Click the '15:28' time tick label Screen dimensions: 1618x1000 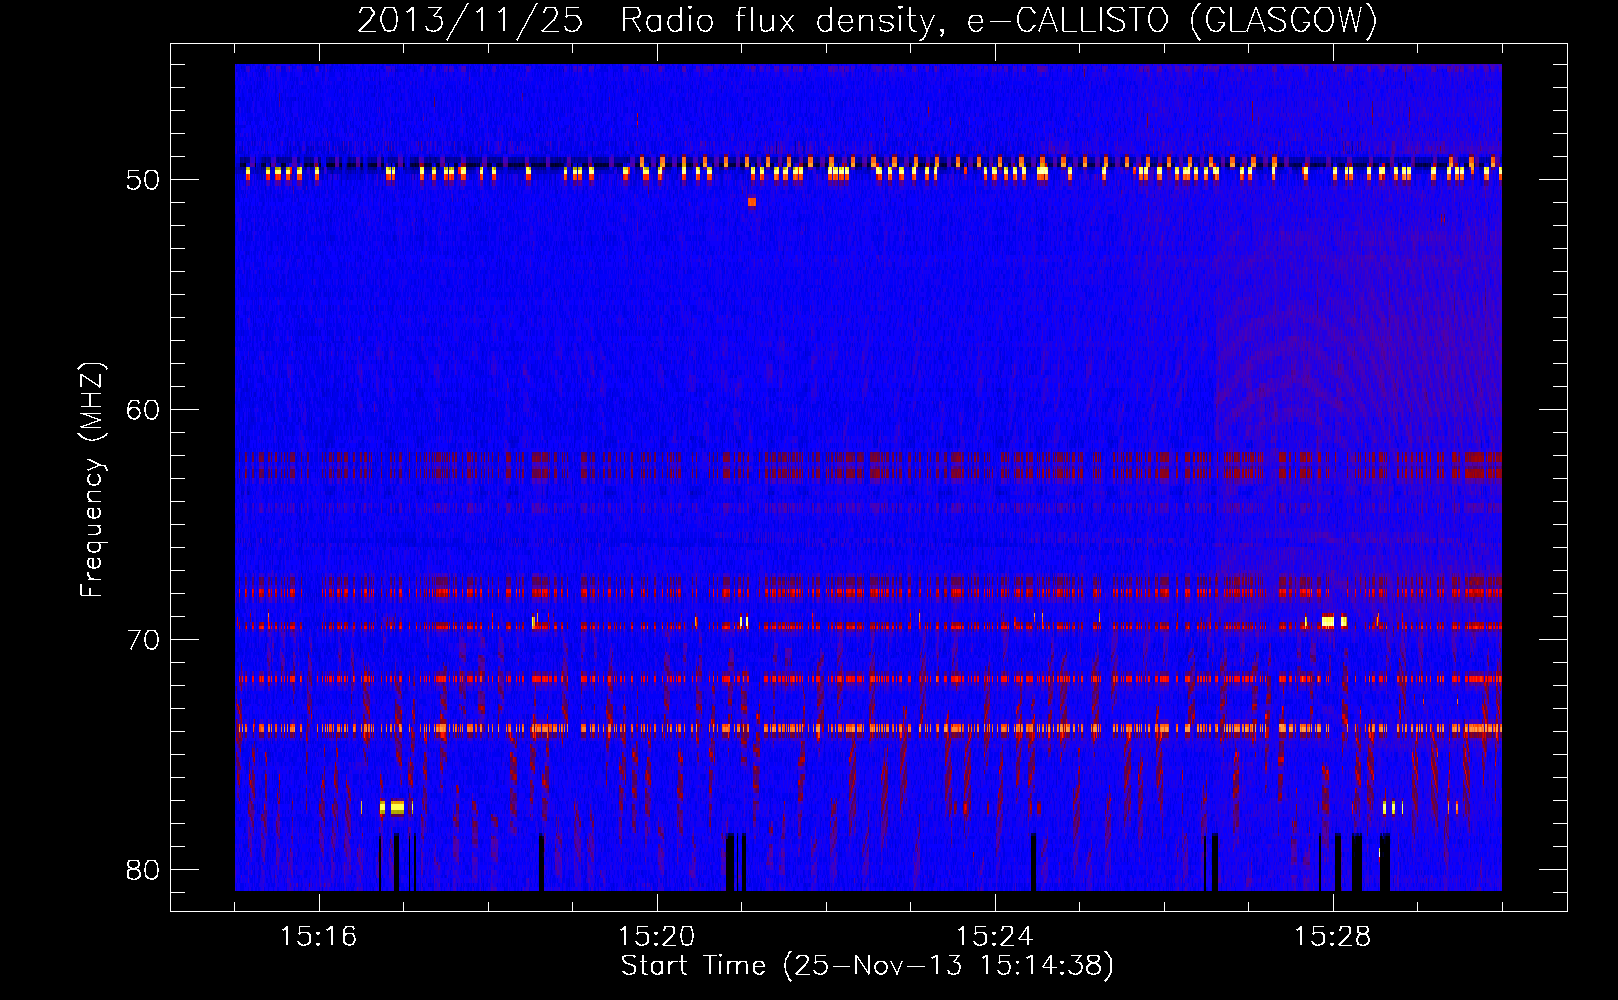tap(1332, 936)
